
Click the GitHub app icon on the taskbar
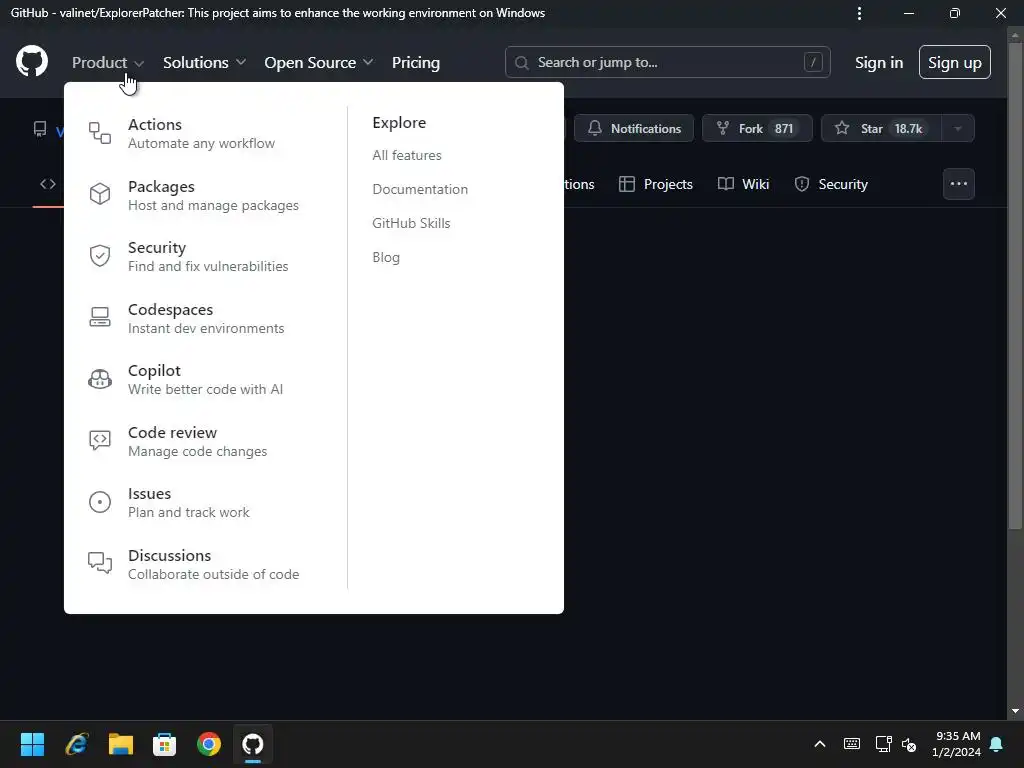click(x=253, y=744)
